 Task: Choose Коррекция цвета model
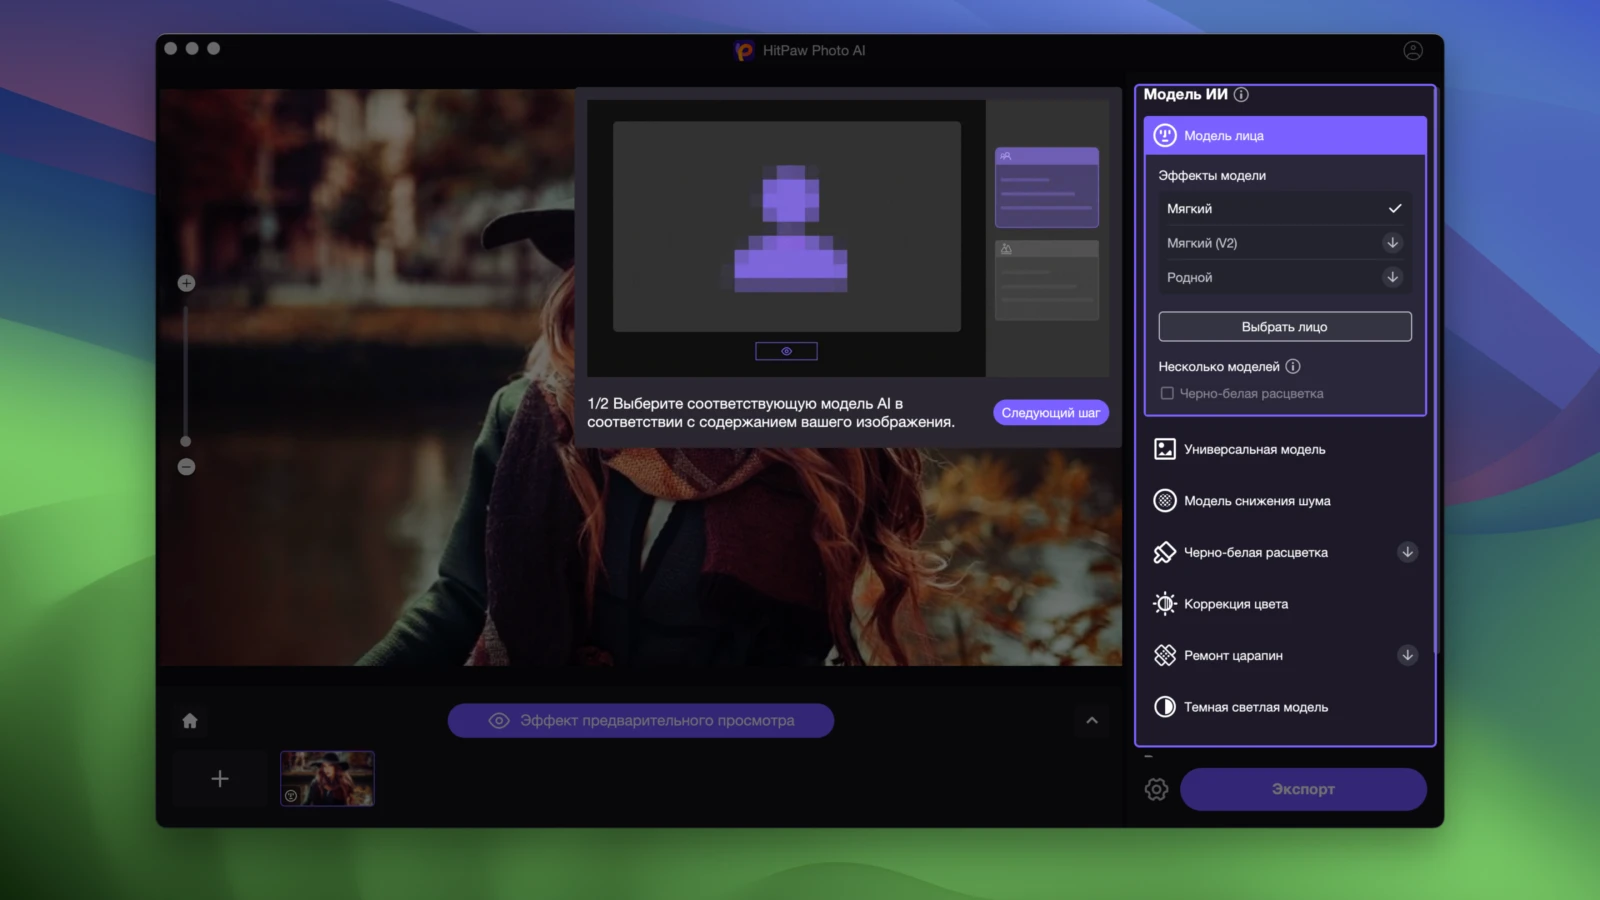1235,604
